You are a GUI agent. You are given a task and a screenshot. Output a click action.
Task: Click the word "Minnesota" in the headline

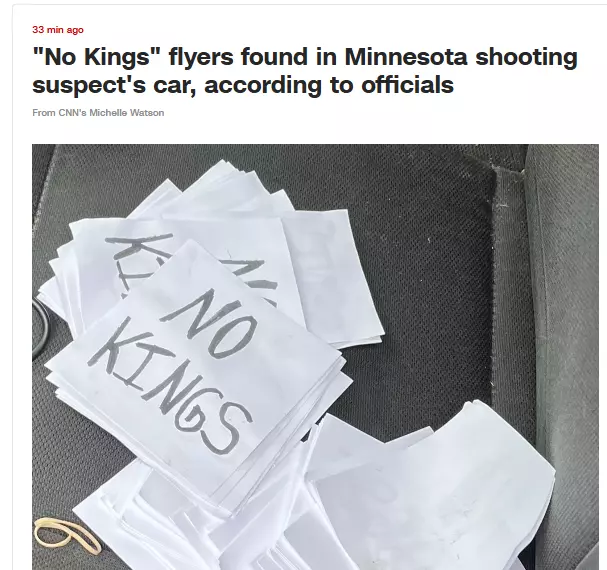click(406, 57)
